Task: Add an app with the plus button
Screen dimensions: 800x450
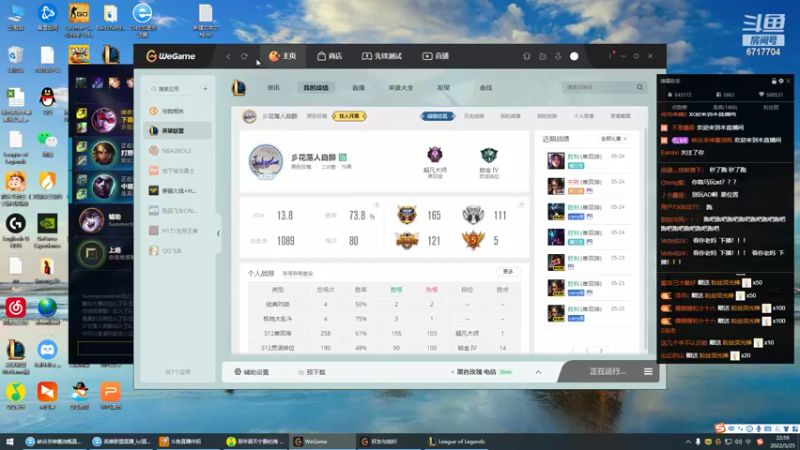Action: tap(205, 89)
